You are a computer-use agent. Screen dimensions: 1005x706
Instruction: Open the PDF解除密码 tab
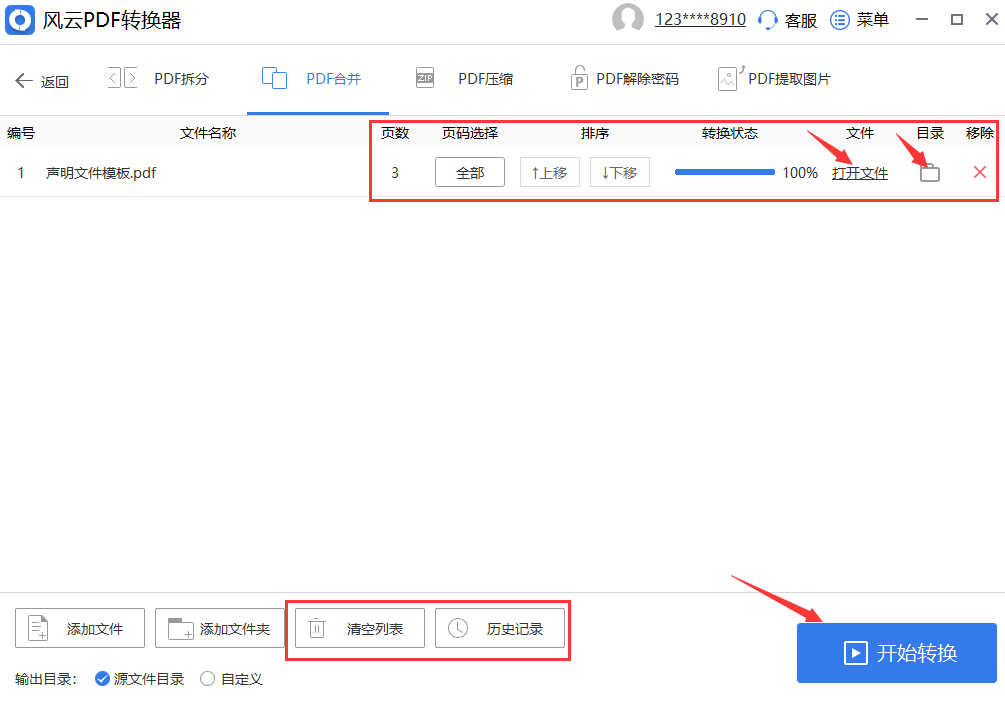[x=624, y=79]
